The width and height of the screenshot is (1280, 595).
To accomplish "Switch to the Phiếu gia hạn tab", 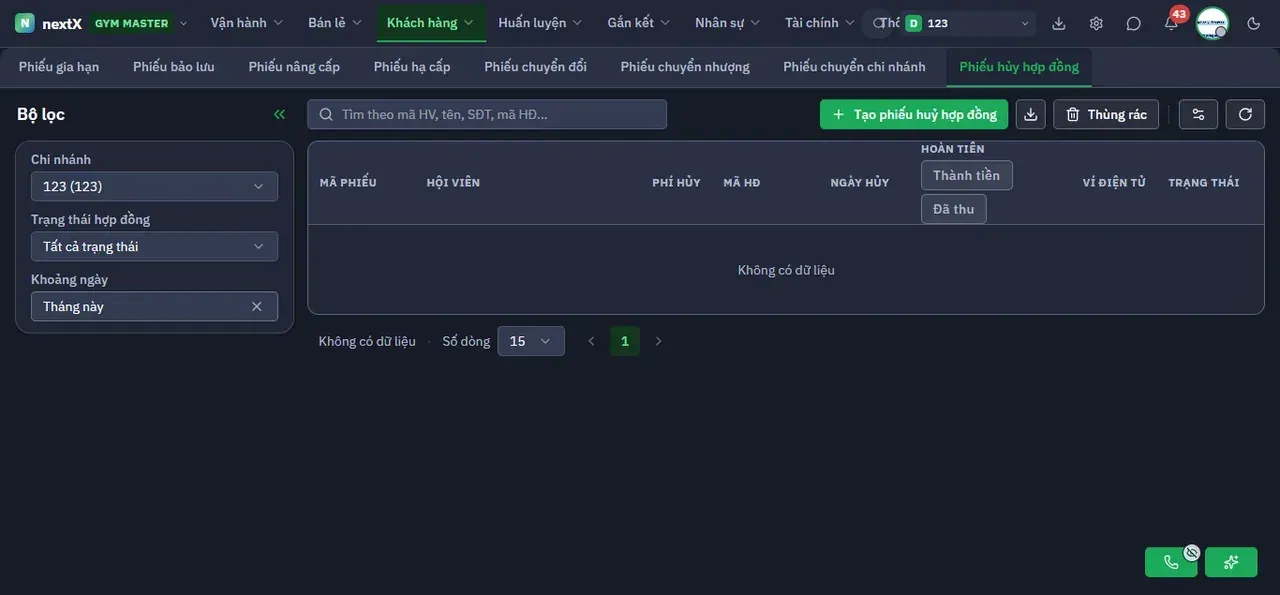I will (59, 67).
